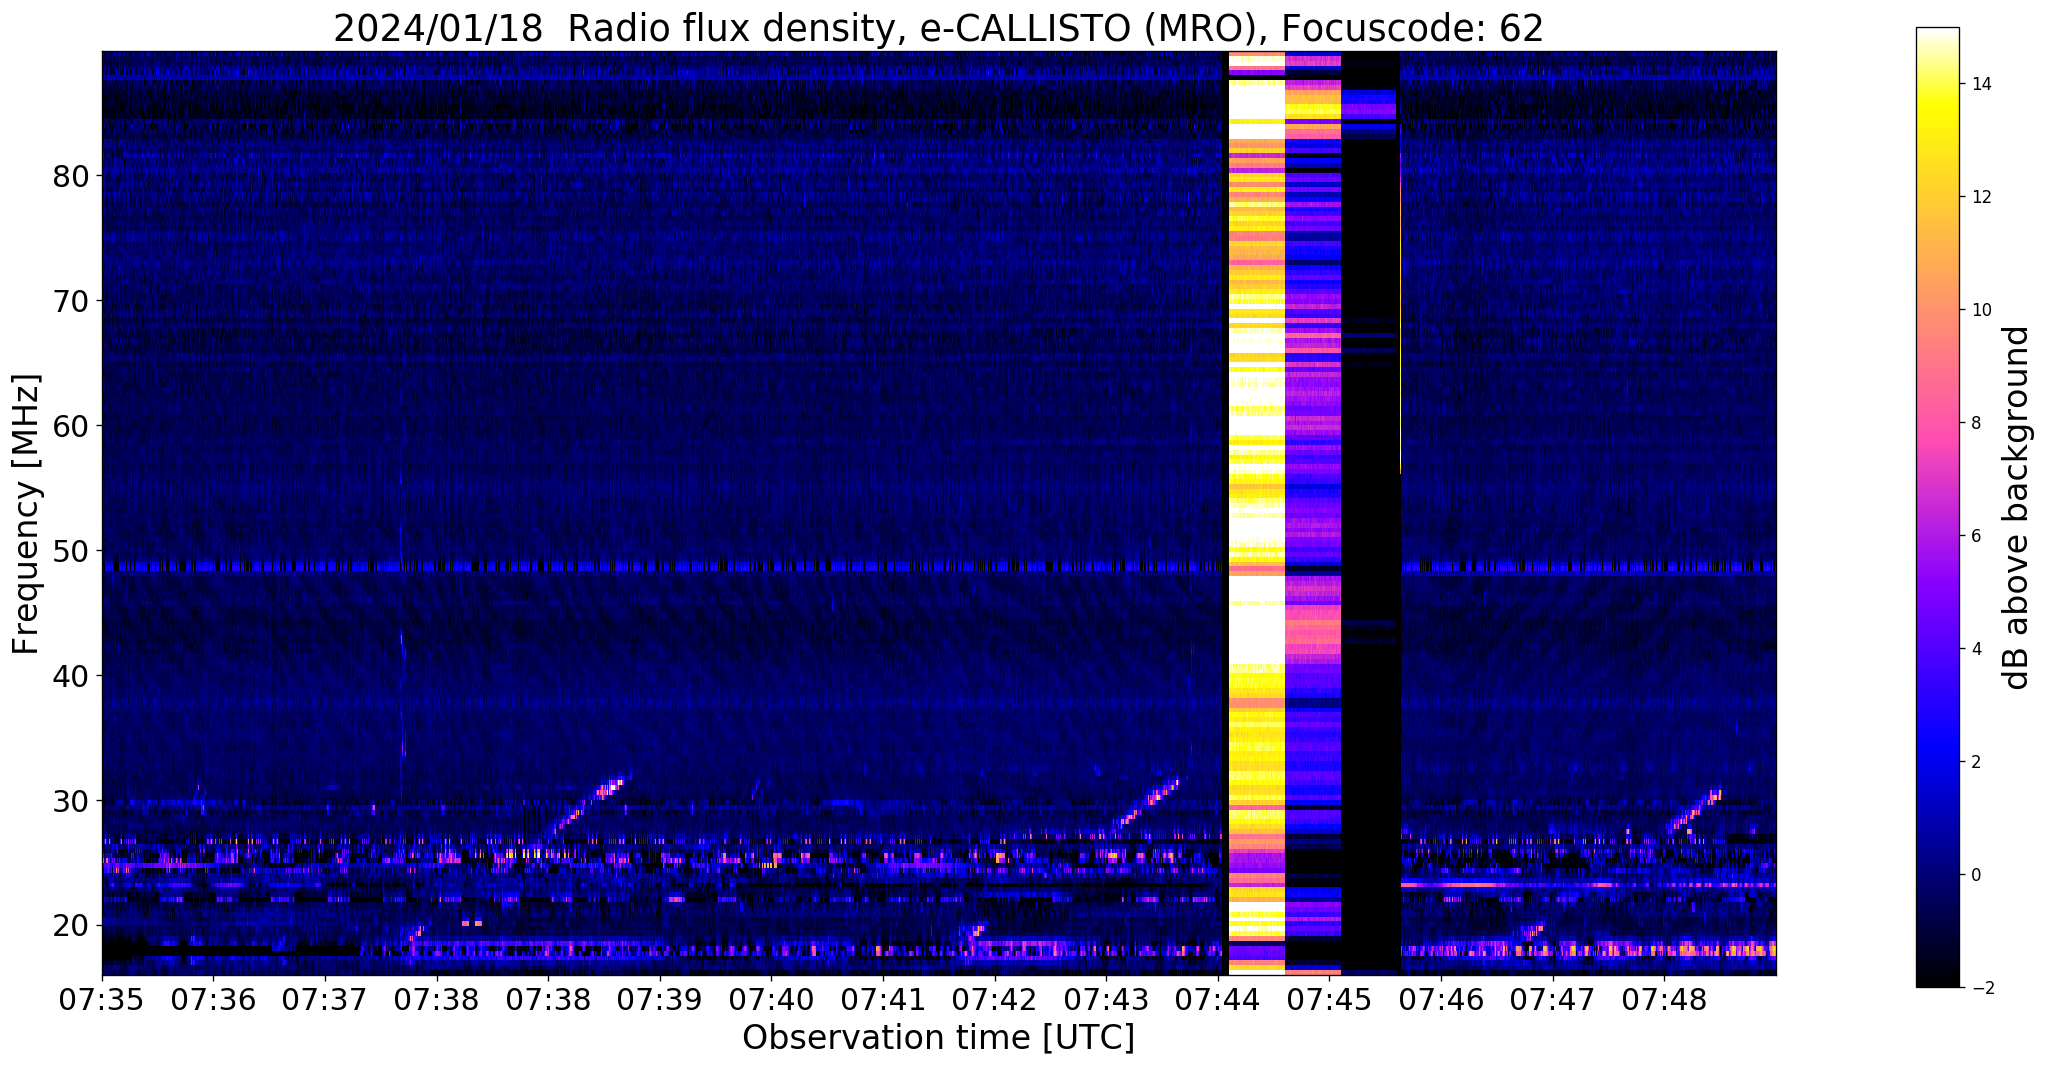Click the 07:47 time tick label
This screenshot has height=1067, width=2047.
click(x=1552, y=999)
